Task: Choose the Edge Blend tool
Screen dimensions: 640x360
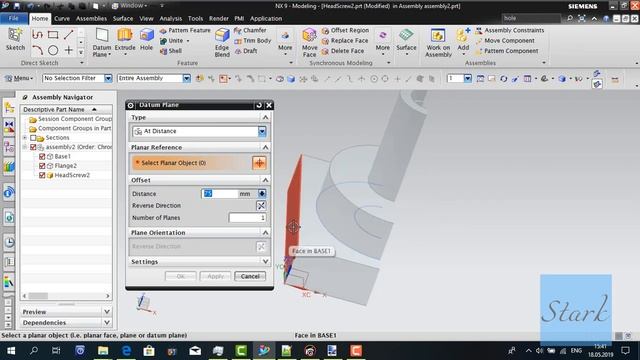Action: 222,42
